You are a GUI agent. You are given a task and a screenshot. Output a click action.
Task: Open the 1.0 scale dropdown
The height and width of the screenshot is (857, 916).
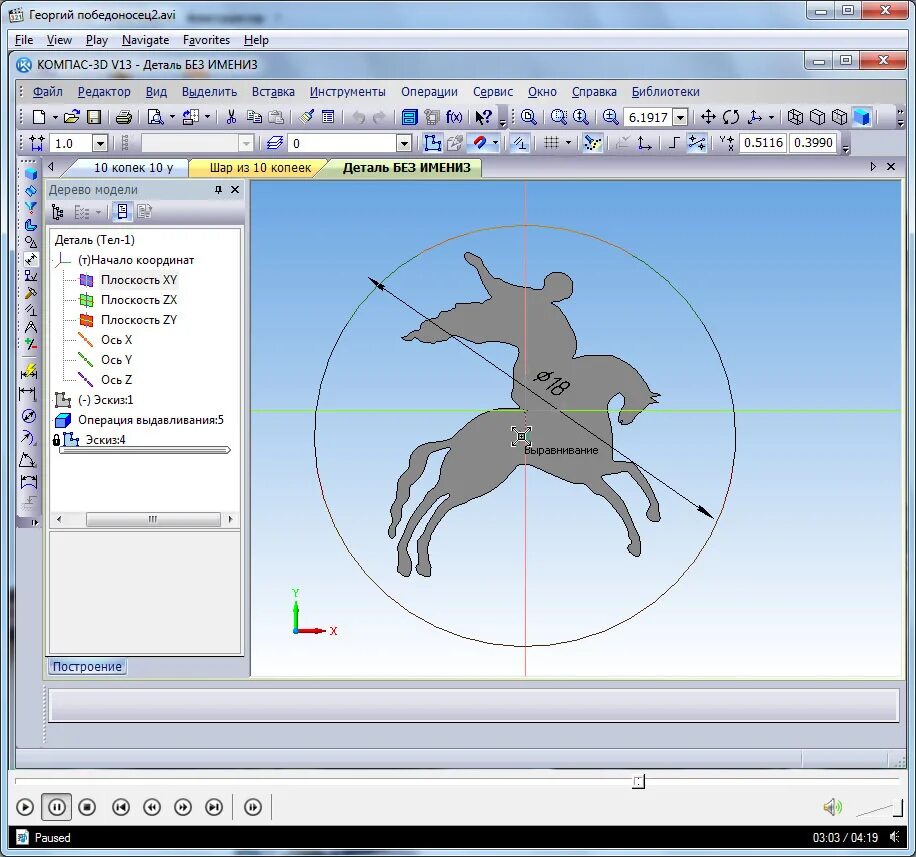[100, 143]
